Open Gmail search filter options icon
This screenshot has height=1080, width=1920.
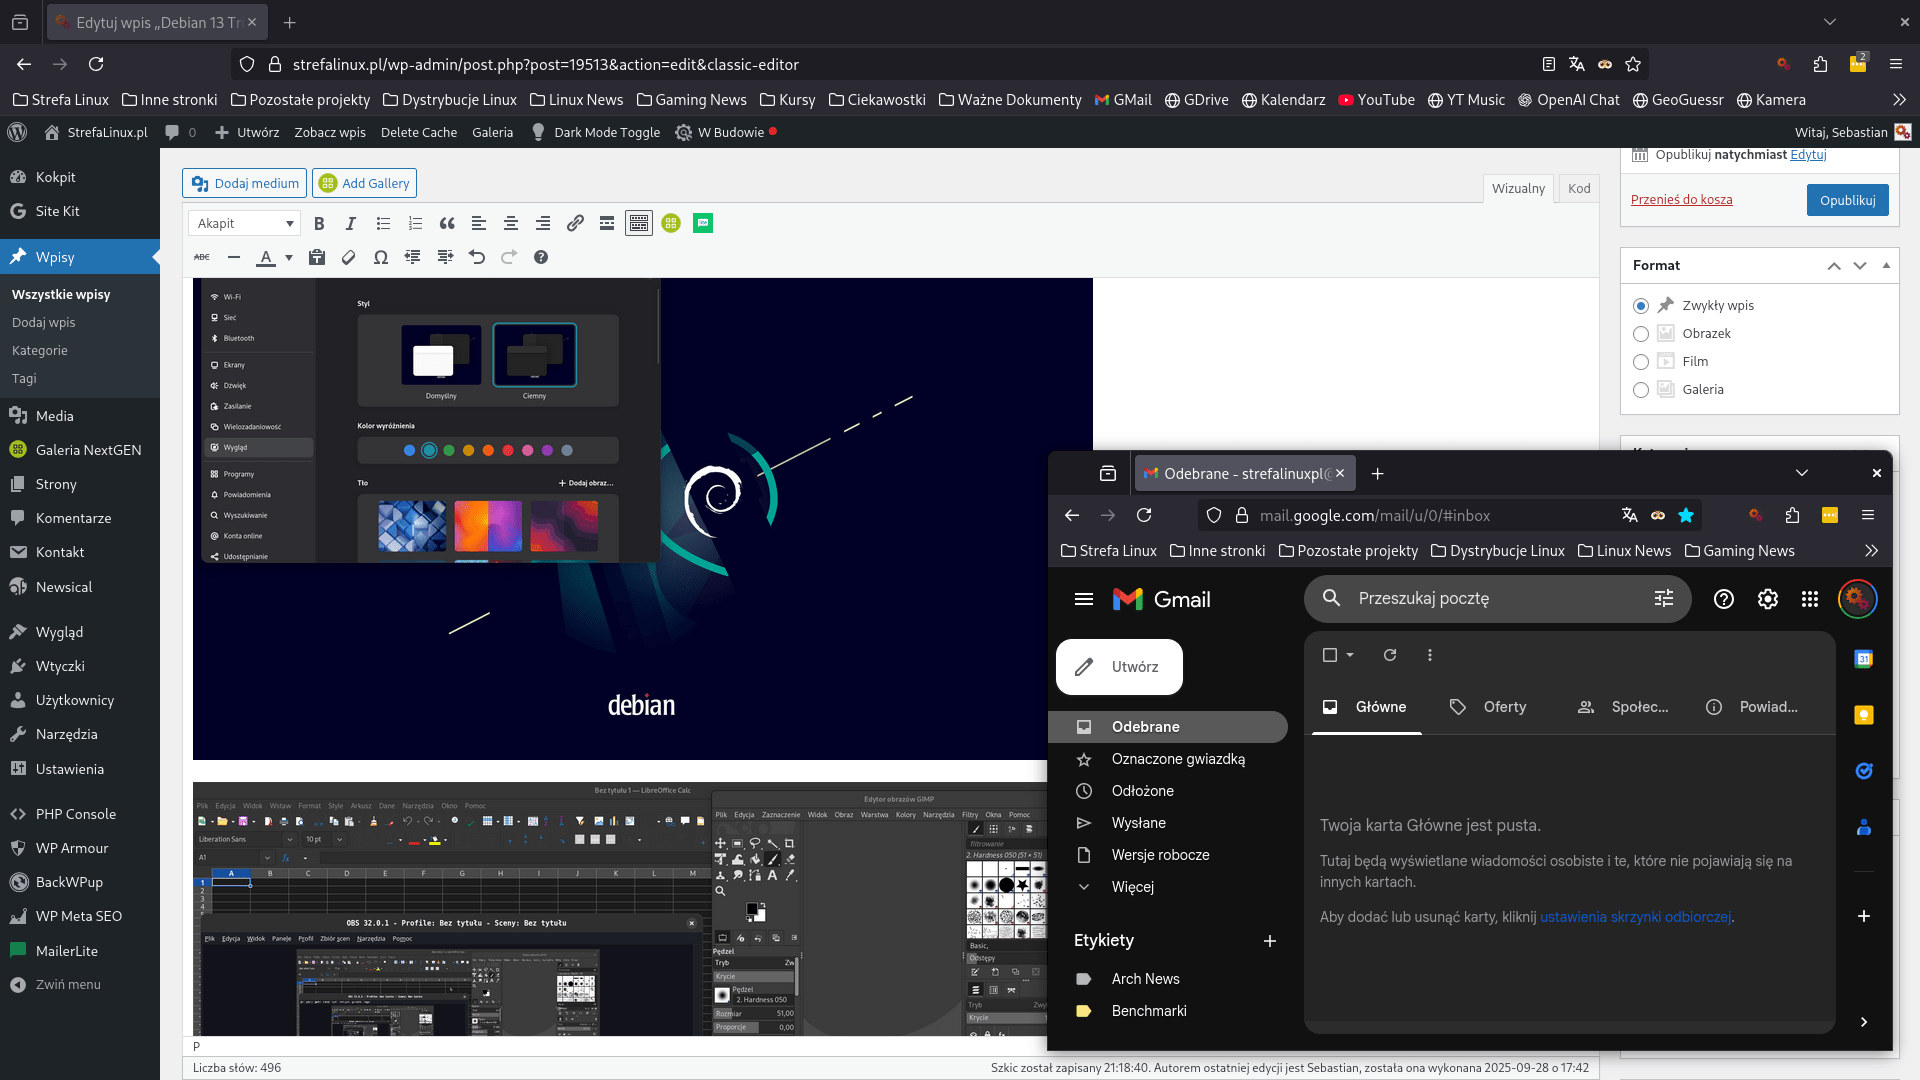[x=1664, y=598]
